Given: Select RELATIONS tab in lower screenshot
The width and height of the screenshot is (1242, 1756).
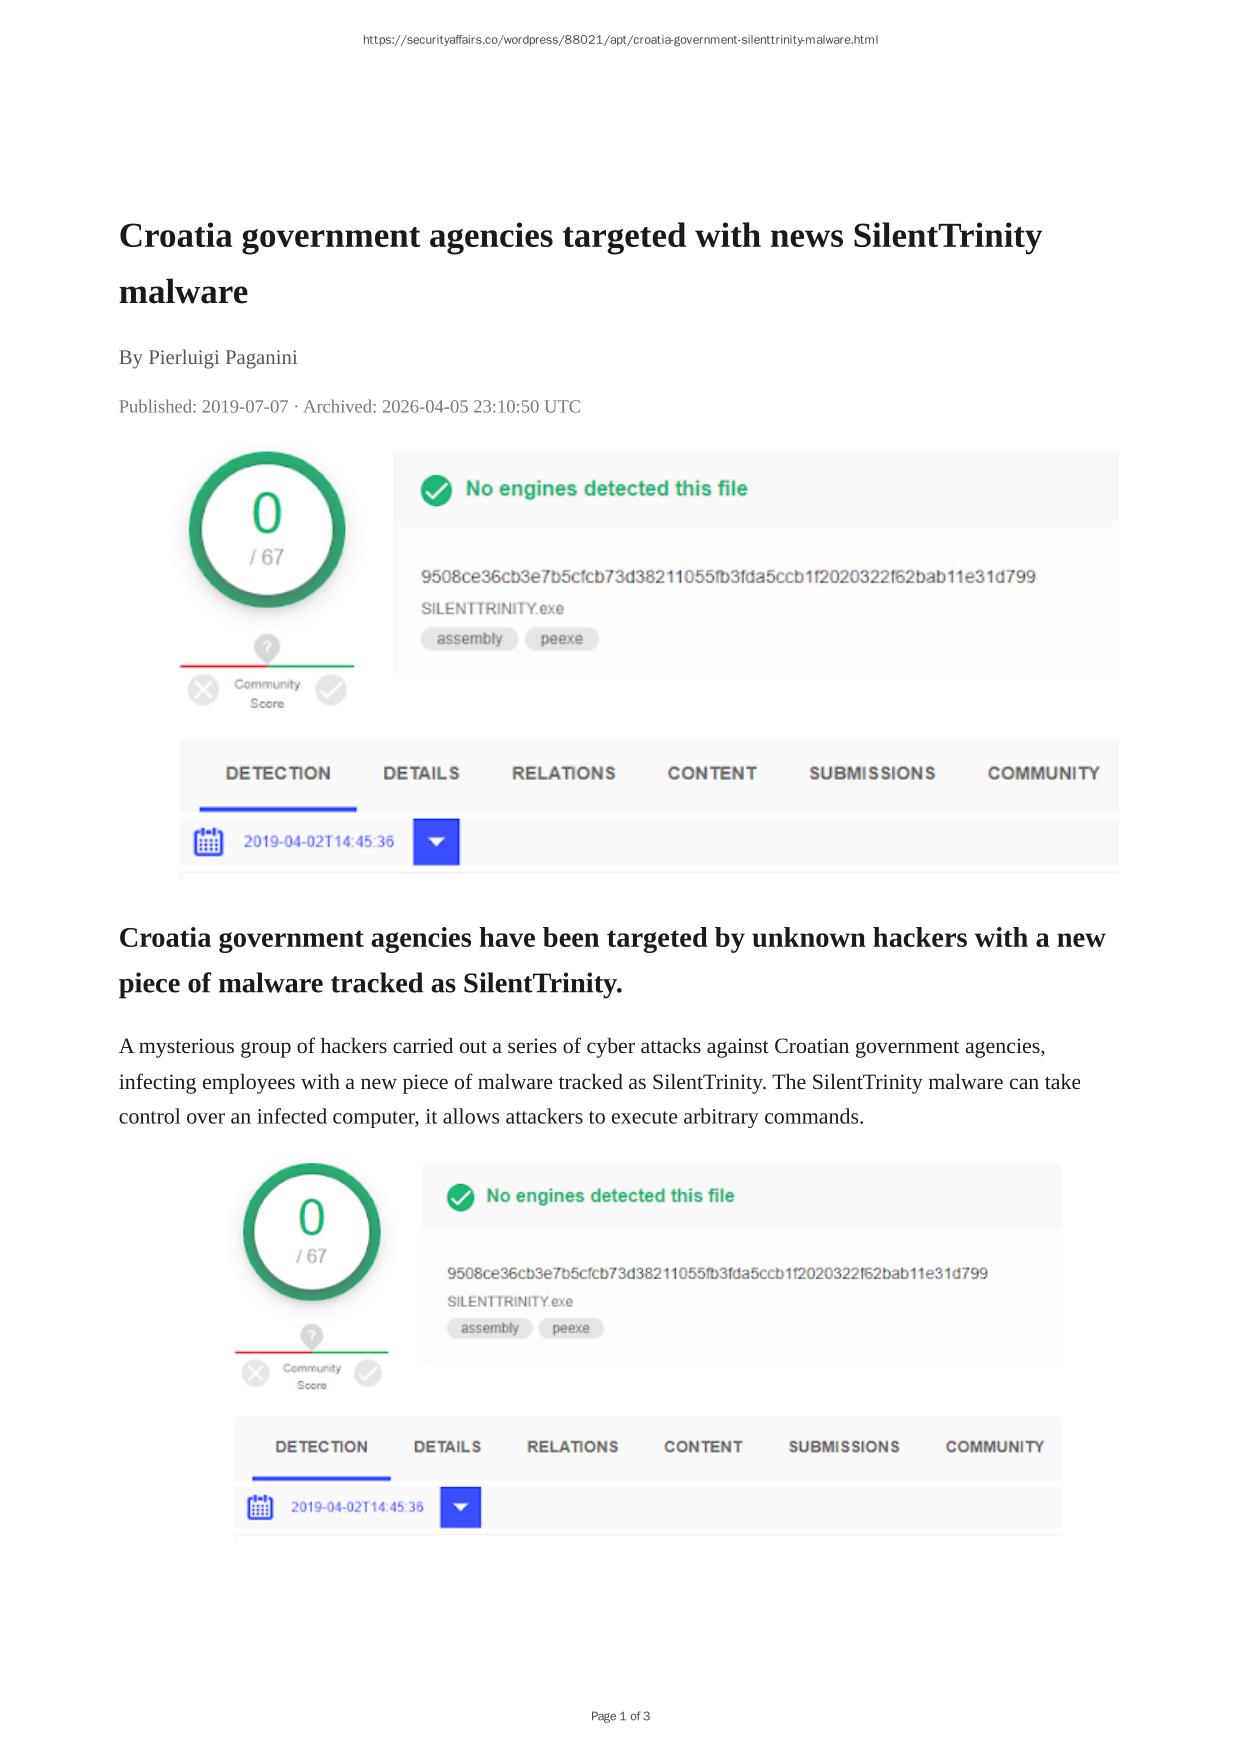Looking at the screenshot, I should pyautogui.click(x=572, y=1447).
